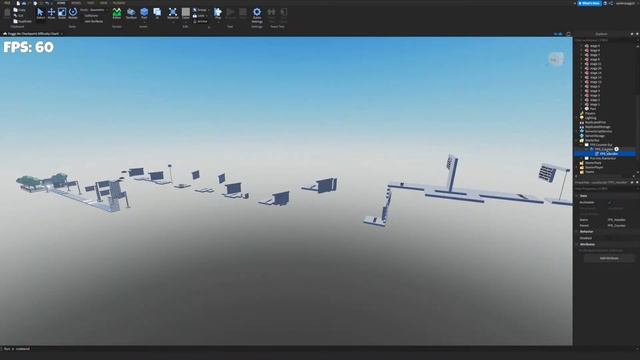
Task: Open the Terrain Editor
Action: coord(117,13)
